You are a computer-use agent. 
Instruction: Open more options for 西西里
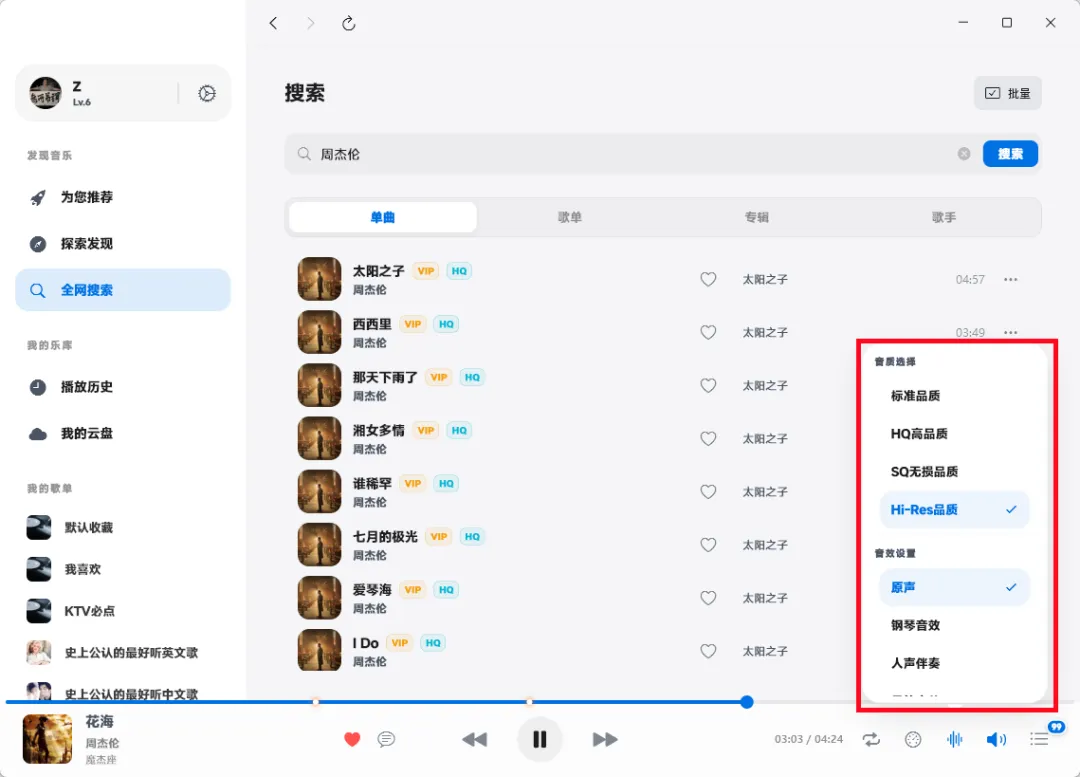pos(1010,333)
